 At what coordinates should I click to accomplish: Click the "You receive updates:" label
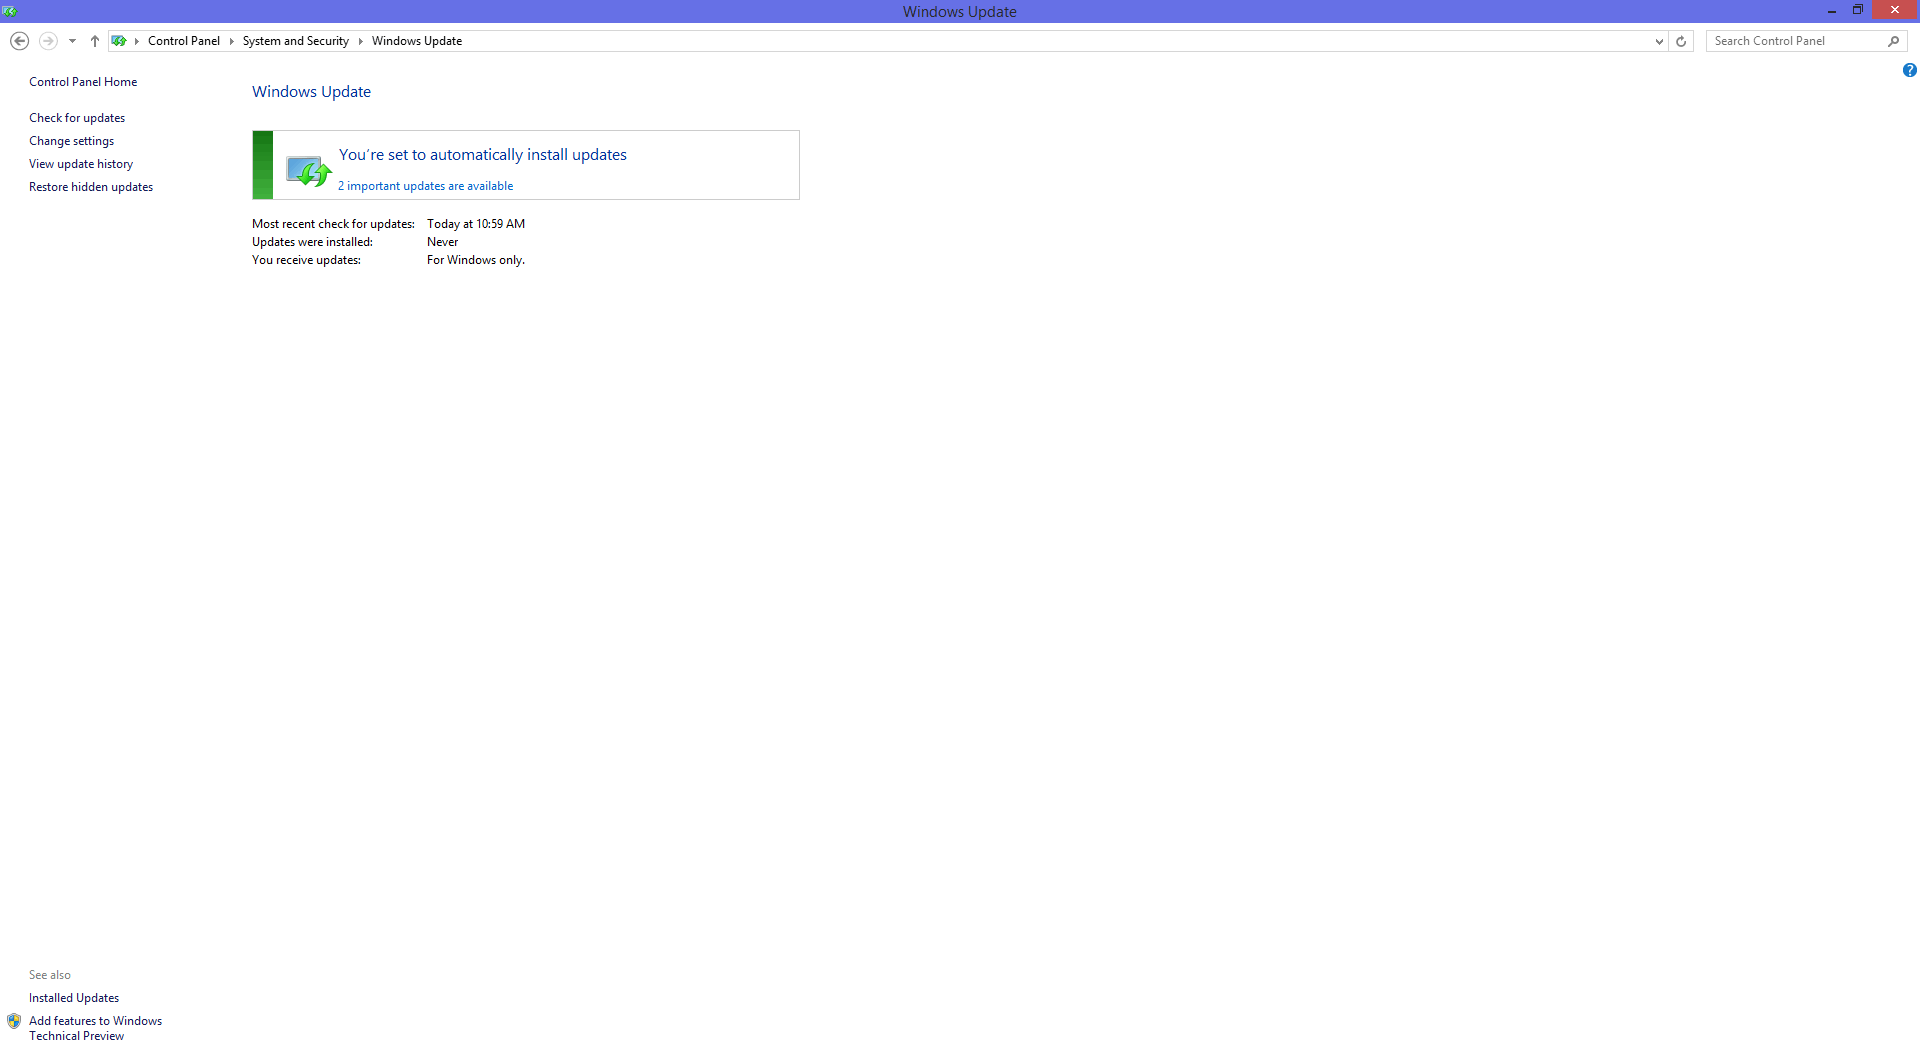pos(306,260)
